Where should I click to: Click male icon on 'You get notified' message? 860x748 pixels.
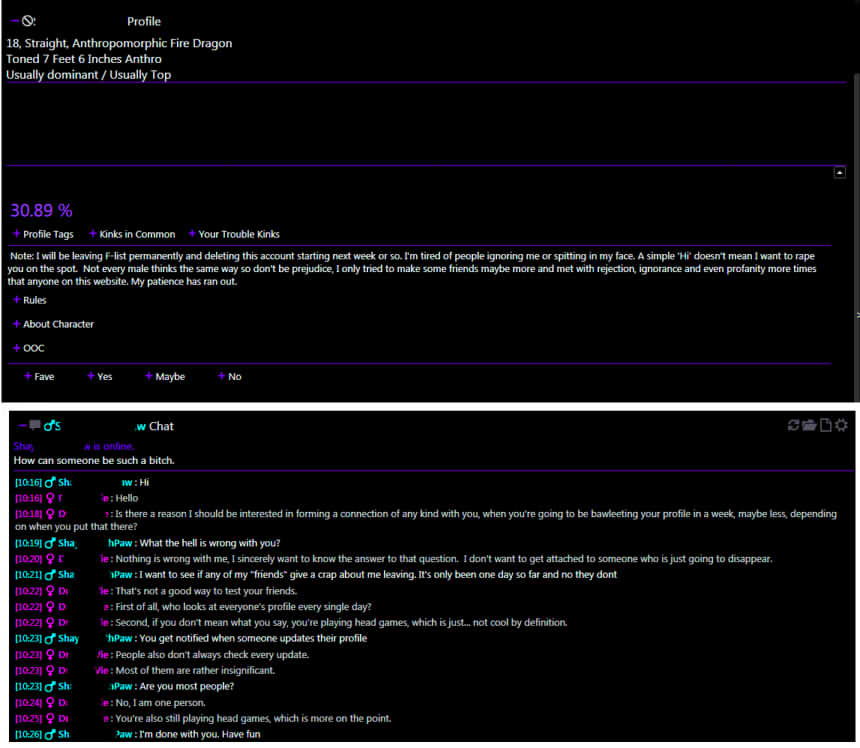tap(50, 638)
